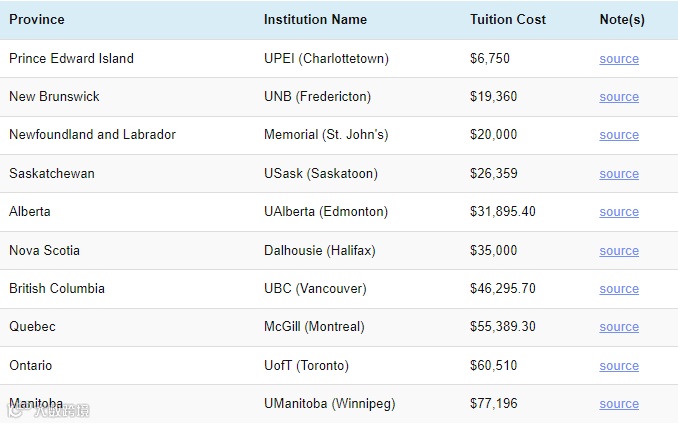Click the Tuition Cost column header
Image resolution: width=678 pixels, height=424 pixels.
[x=508, y=19]
